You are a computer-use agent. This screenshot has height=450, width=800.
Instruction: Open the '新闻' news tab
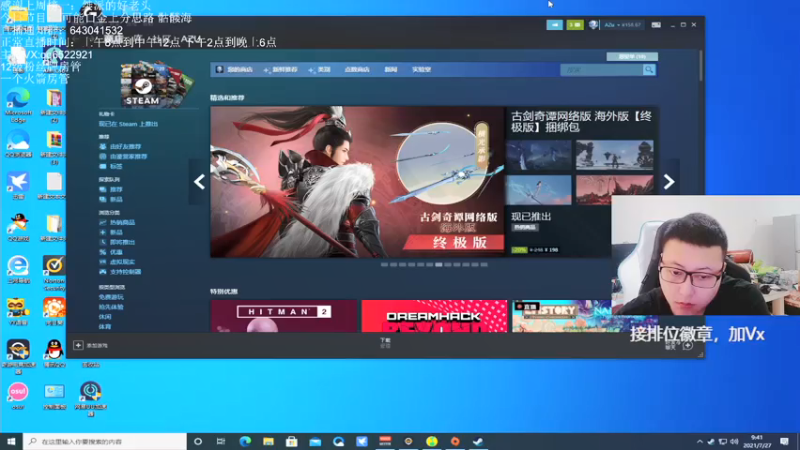[391, 69]
